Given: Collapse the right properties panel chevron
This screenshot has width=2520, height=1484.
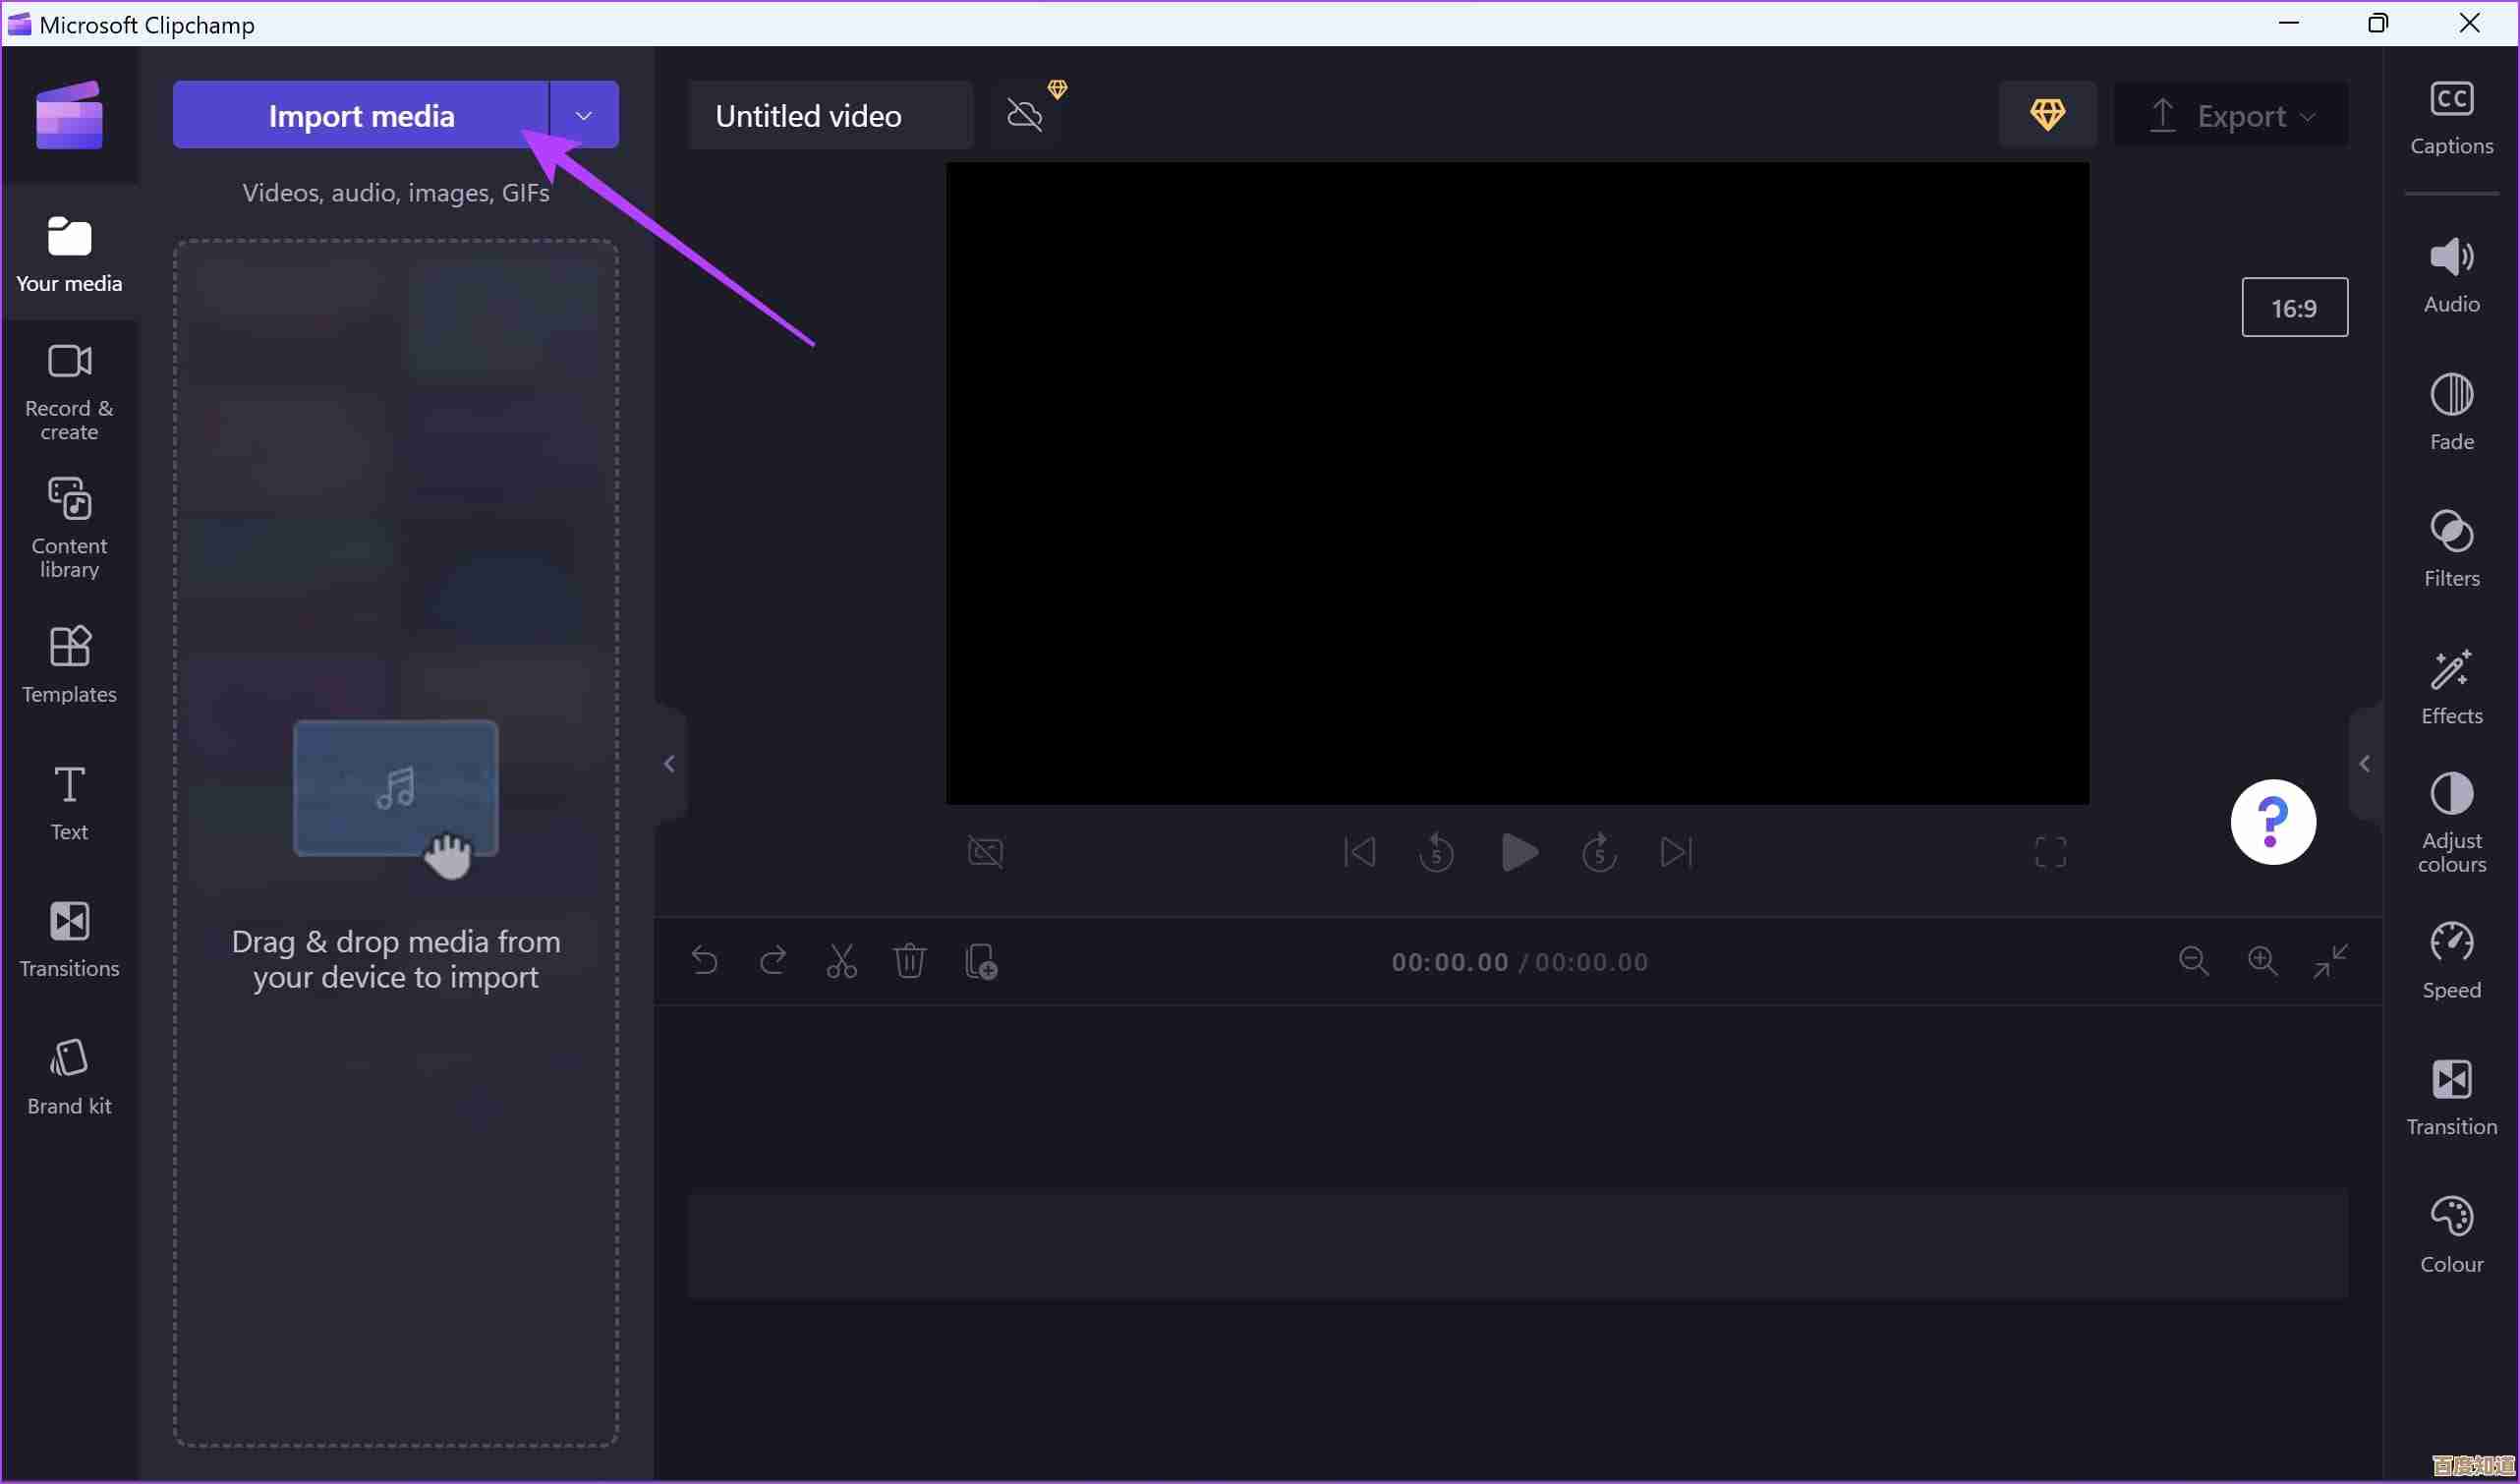Looking at the screenshot, I should pyautogui.click(x=2364, y=764).
